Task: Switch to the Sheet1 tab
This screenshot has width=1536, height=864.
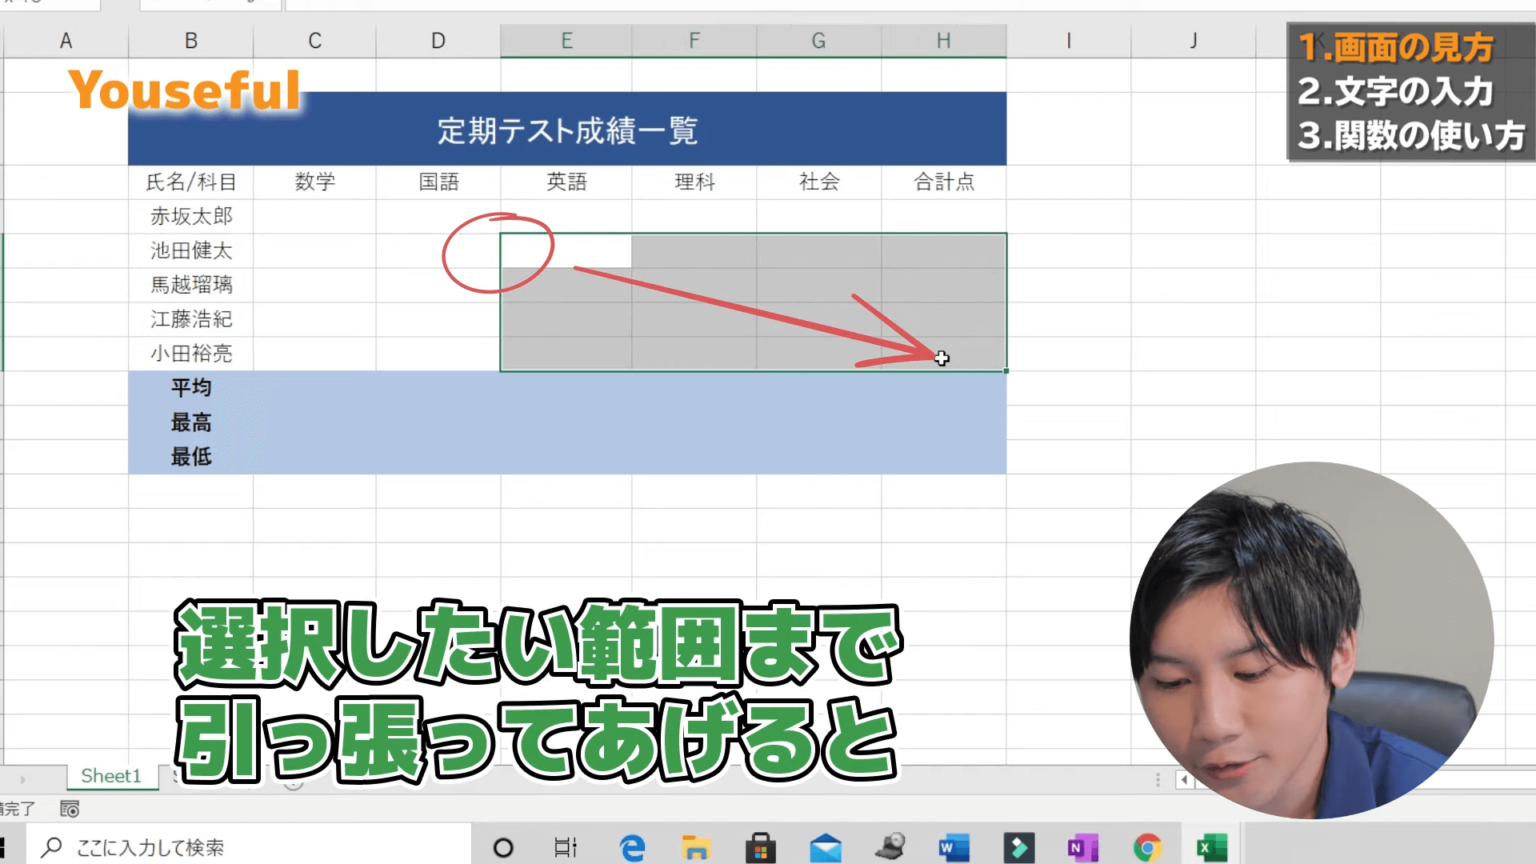Action: point(111,776)
